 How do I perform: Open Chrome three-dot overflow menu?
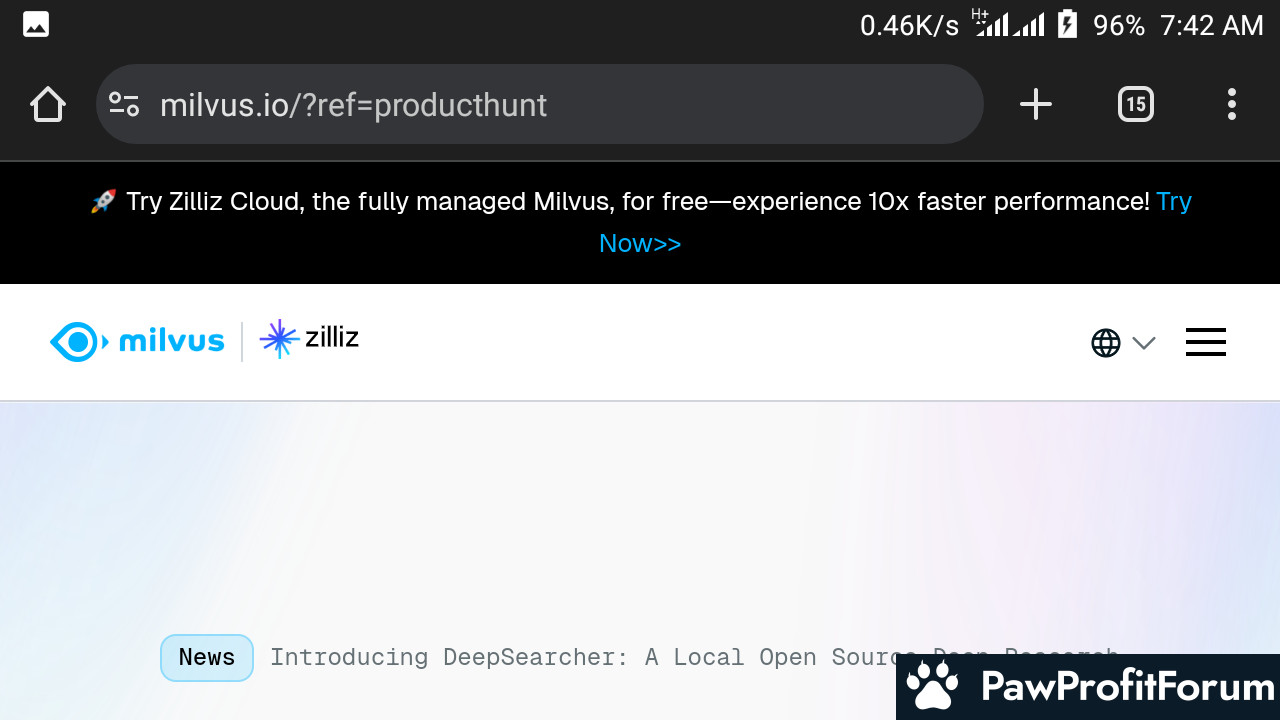click(x=1231, y=104)
